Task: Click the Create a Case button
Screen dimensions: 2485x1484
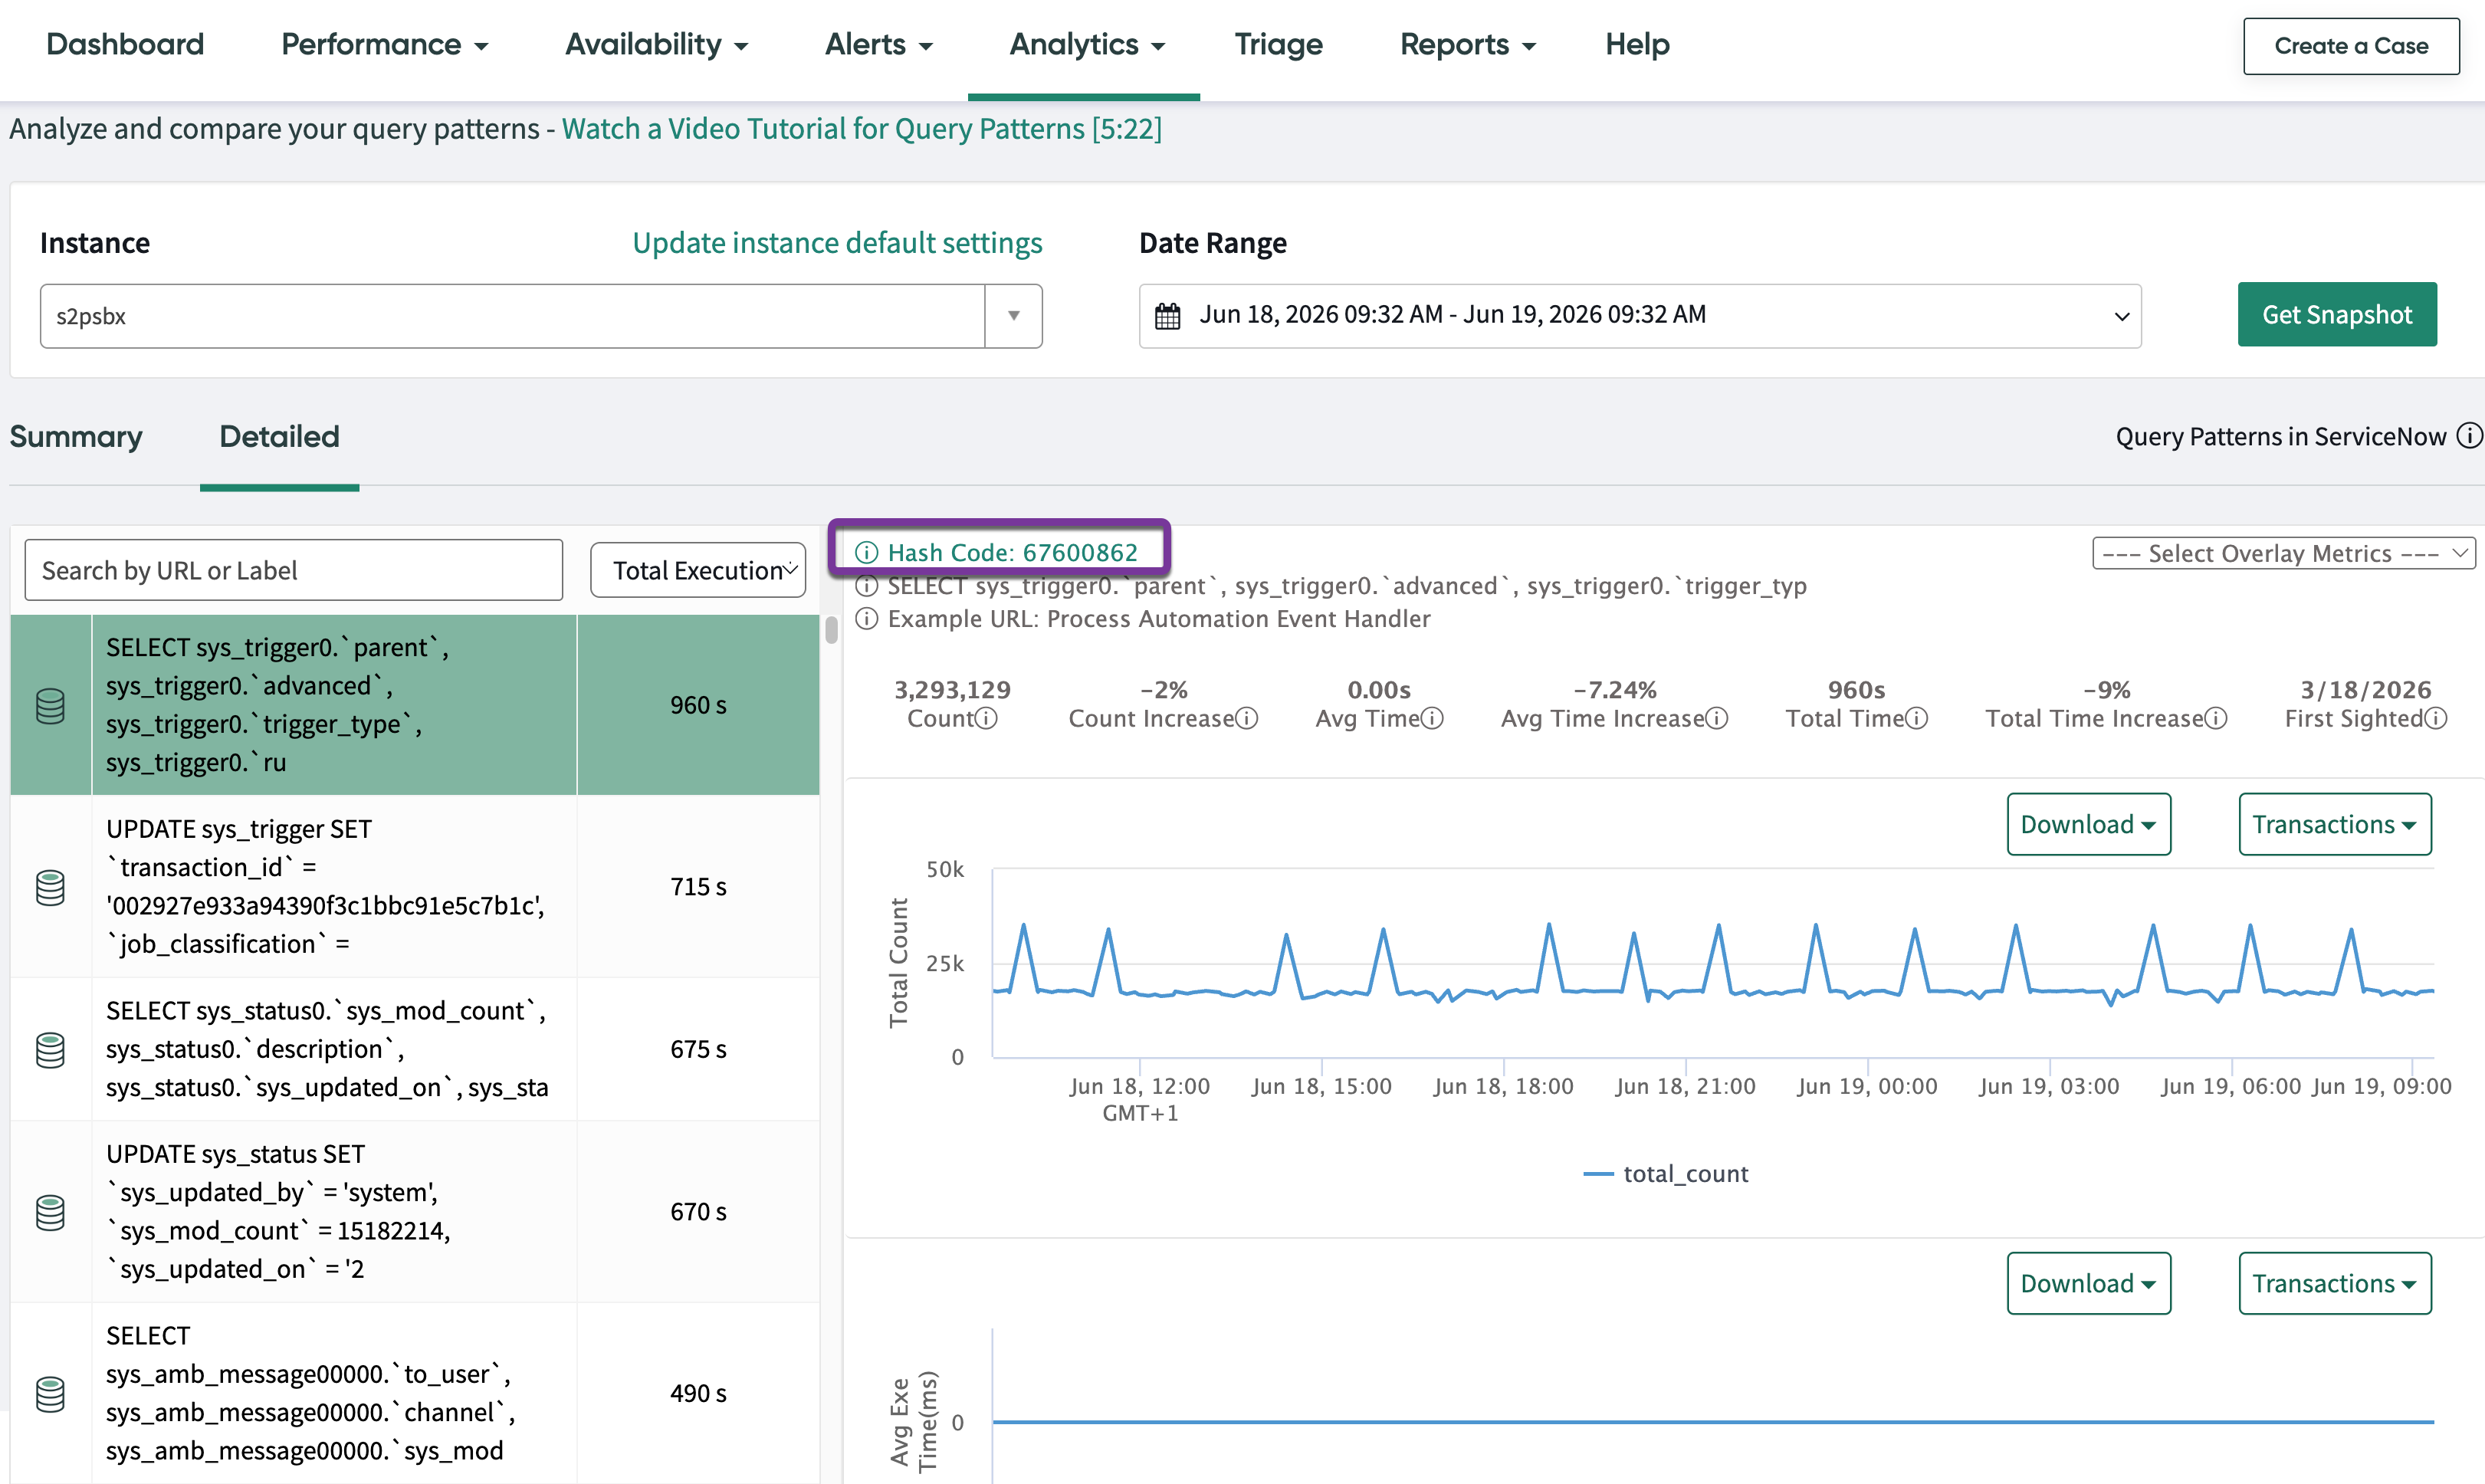Action: (x=2351, y=46)
